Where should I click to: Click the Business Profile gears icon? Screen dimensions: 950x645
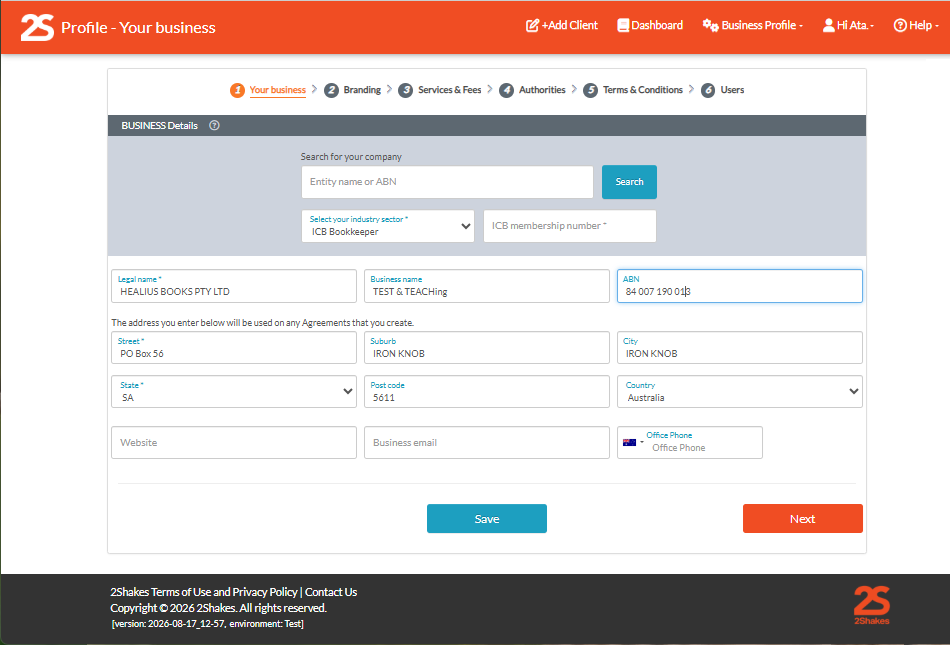(710, 25)
